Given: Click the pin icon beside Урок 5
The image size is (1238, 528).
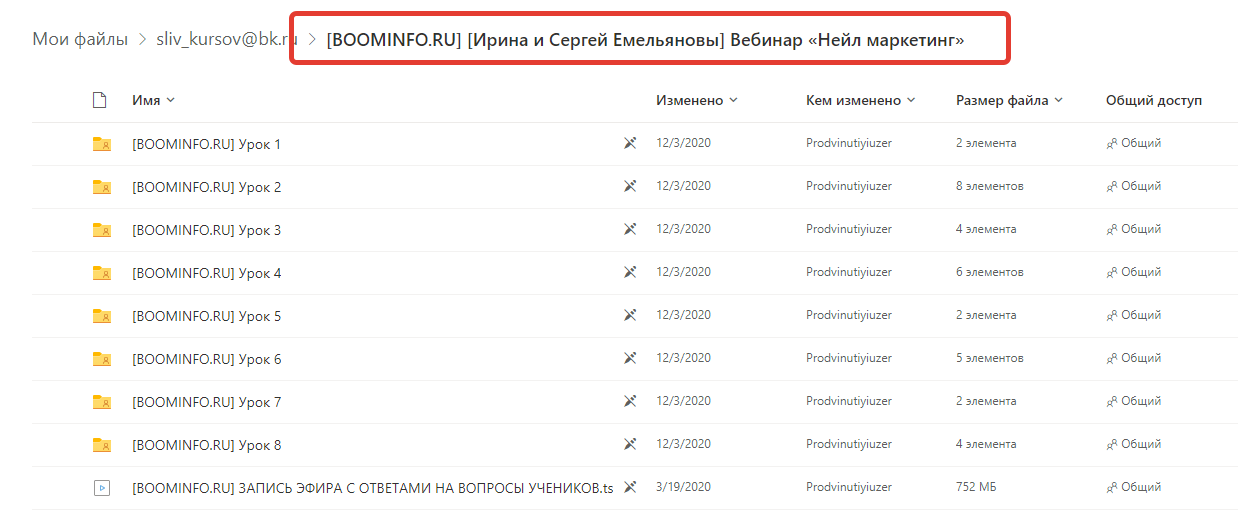Looking at the screenshot, I should click(630, 315).
